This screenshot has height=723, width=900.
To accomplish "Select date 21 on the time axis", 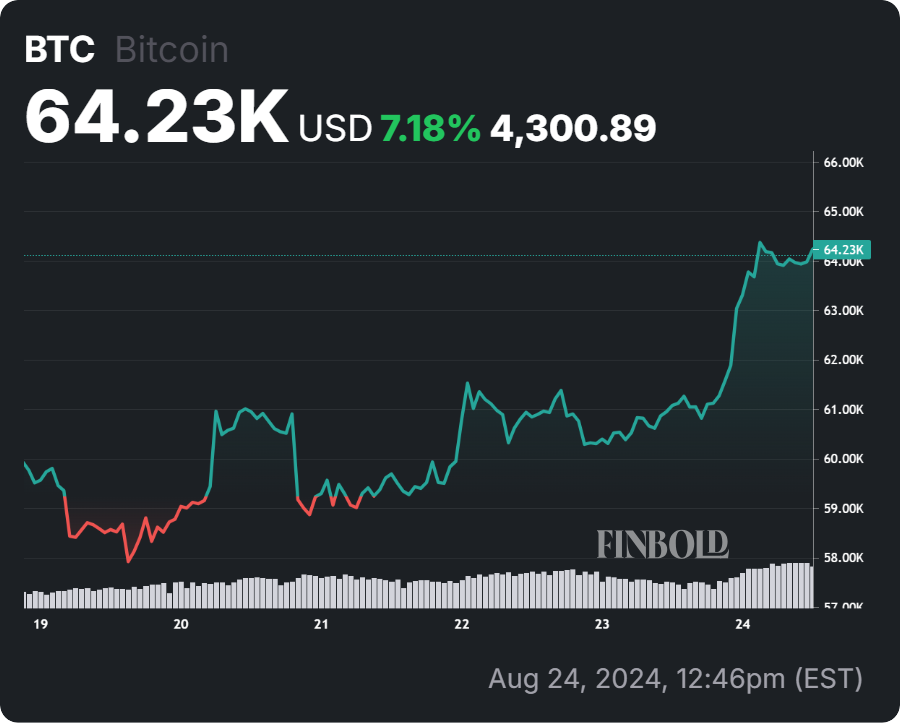I will 321,624.
